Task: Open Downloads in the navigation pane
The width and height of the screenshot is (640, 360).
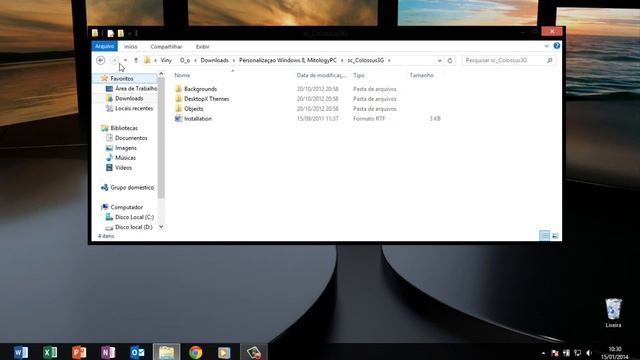Action: click(129, 98)
